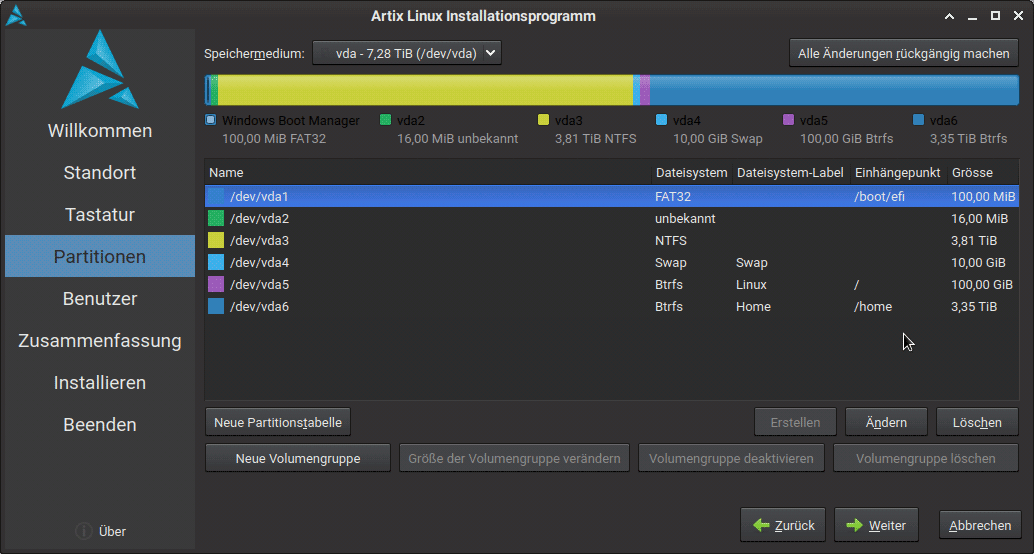The image size is (1034, 554).
Task: Click the 100,00 GiB size cell
Action: (x=982, y=285)
